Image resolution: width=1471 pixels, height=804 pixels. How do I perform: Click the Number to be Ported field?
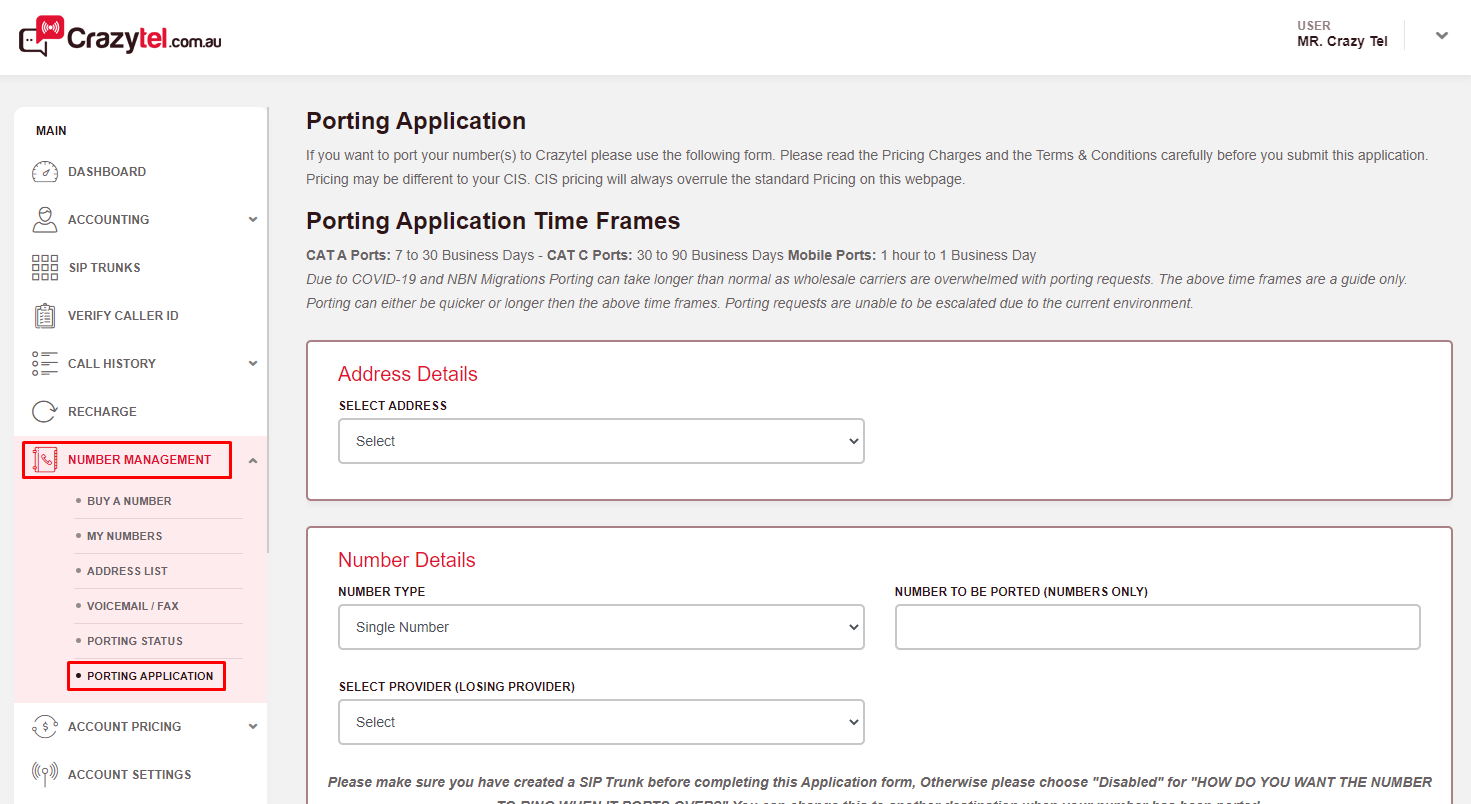(1157, 627)
